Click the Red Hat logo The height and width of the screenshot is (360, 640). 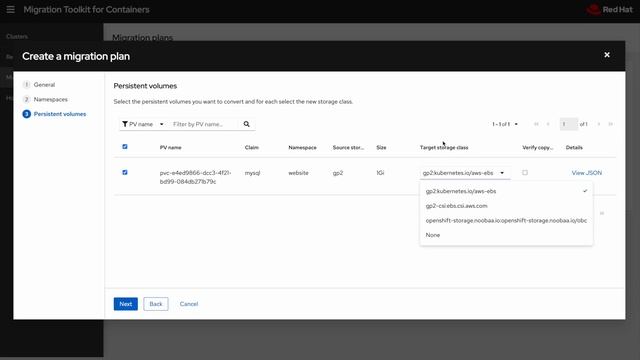609,9
